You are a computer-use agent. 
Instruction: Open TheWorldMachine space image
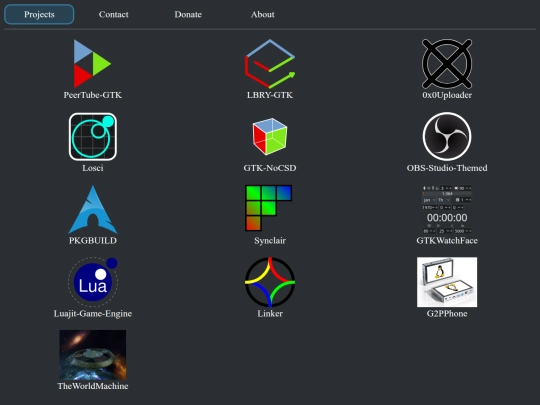[x=93, y=355]
